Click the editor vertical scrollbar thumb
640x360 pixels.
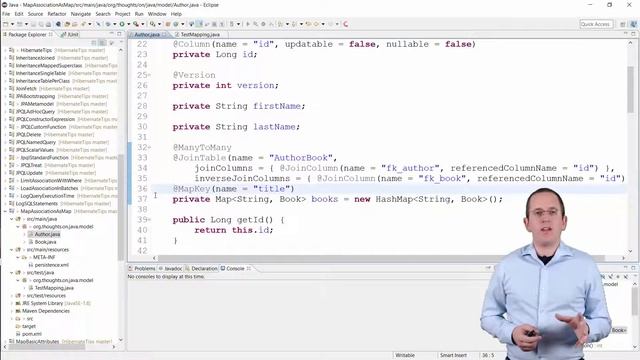[630, 88]
